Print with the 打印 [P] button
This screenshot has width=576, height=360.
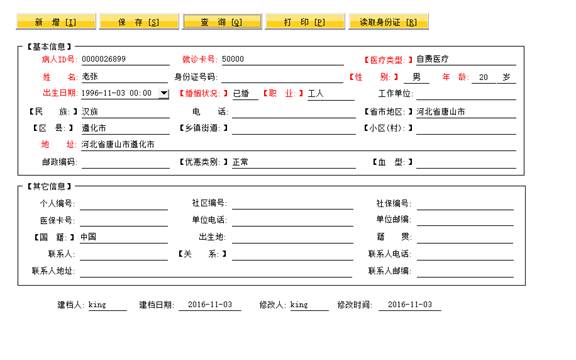[305, 22]
